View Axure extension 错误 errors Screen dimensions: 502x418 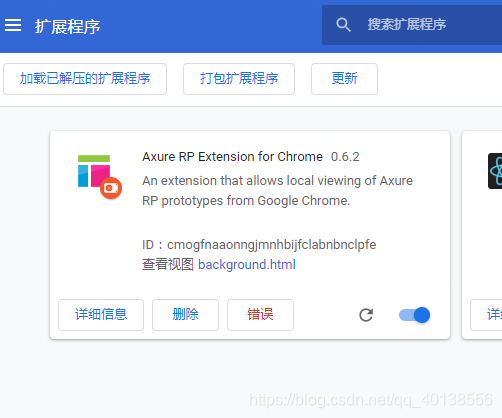(x=260, y=315)
